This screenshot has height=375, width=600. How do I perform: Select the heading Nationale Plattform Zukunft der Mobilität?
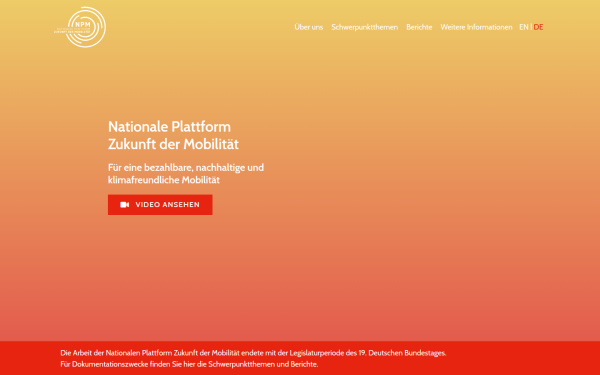tap(173, 135)
